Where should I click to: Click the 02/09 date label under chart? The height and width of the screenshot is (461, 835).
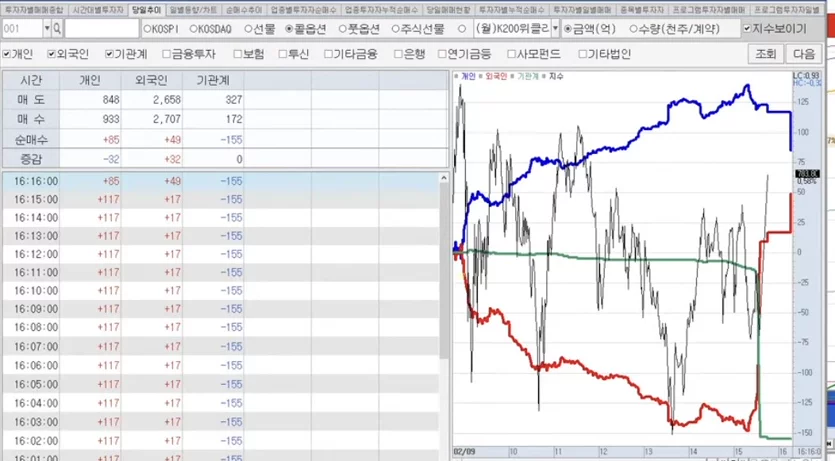[463, 451]
